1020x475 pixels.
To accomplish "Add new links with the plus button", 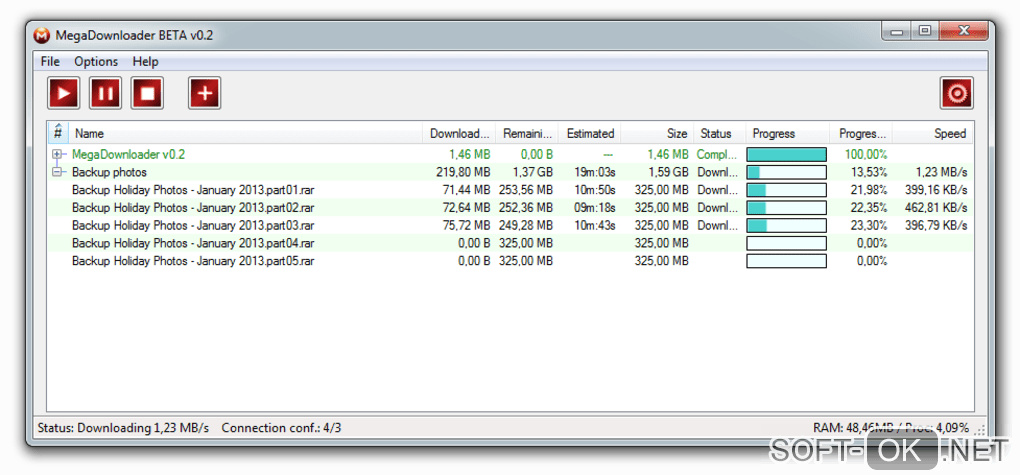I will [205, 93].
